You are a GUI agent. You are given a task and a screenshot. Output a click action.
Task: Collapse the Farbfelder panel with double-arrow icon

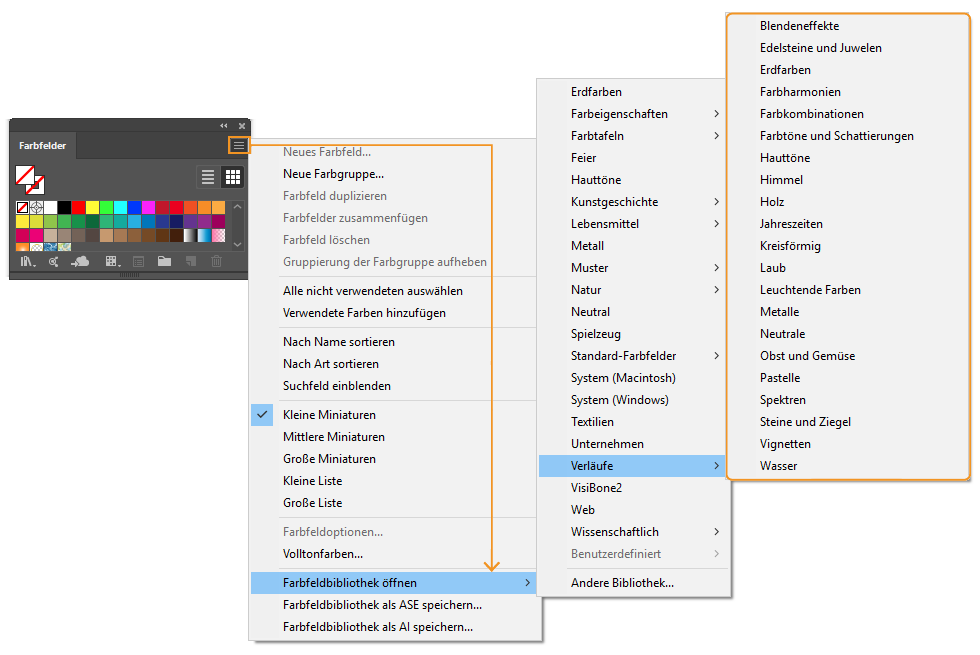[224, 126]
